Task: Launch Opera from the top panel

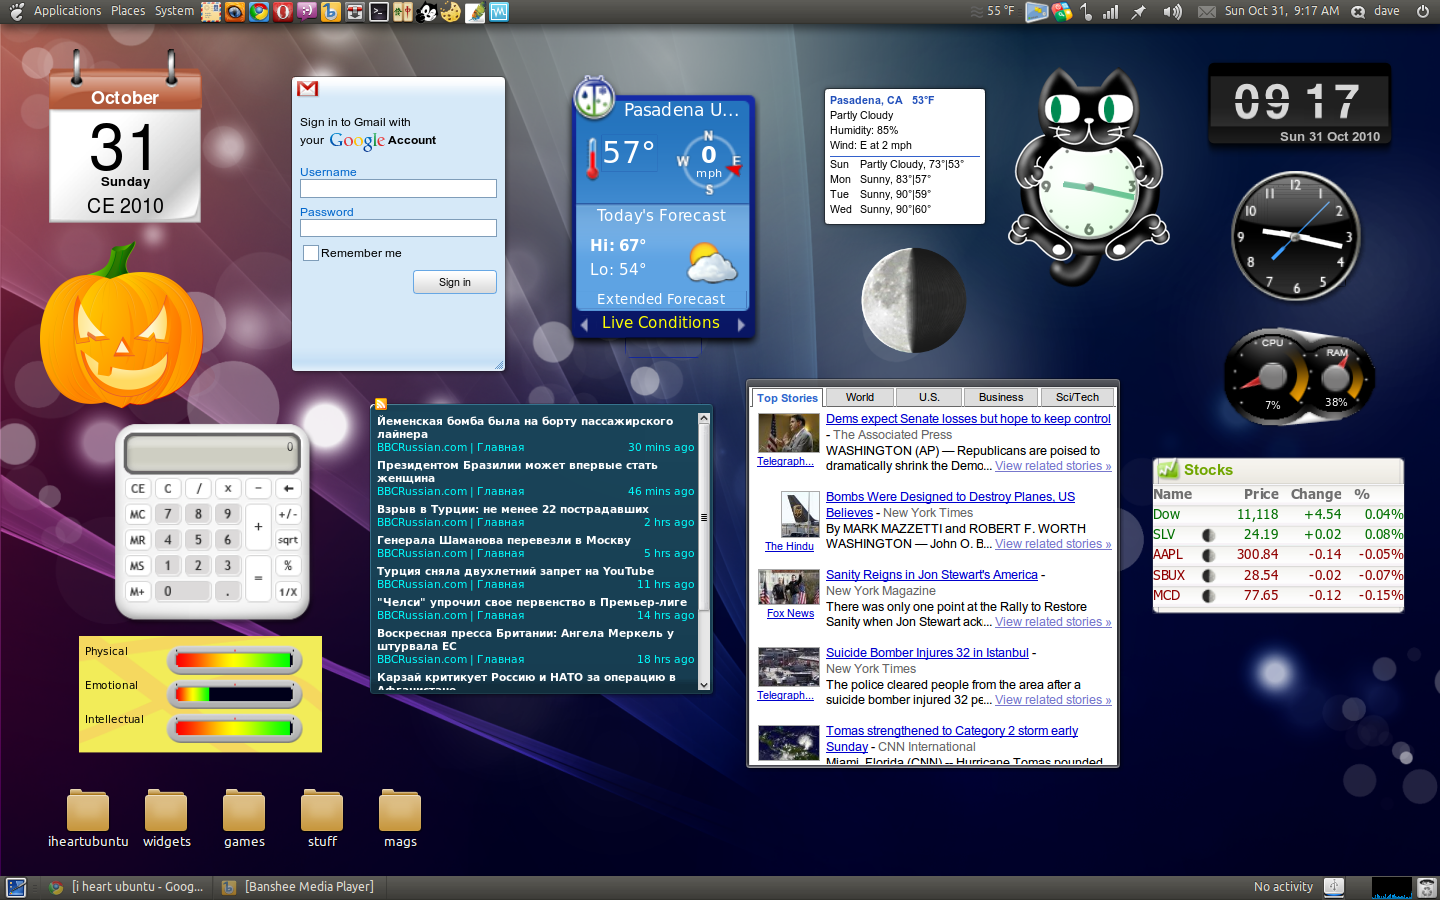Action: 283,12
